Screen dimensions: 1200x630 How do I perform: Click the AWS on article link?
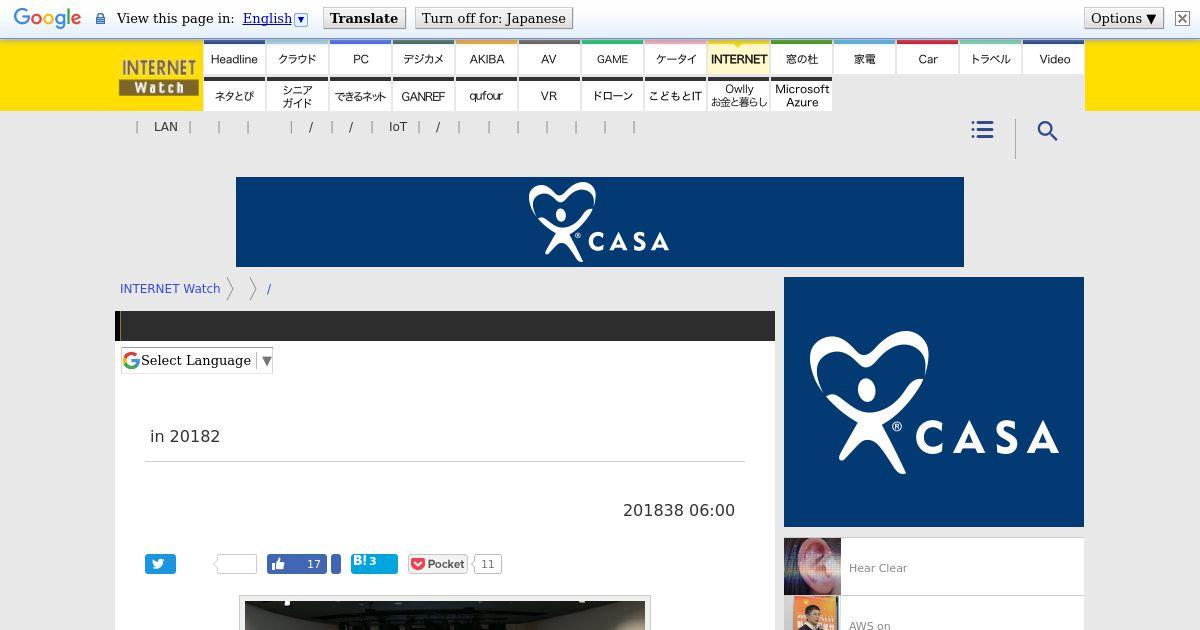click(x=869, y=625)
